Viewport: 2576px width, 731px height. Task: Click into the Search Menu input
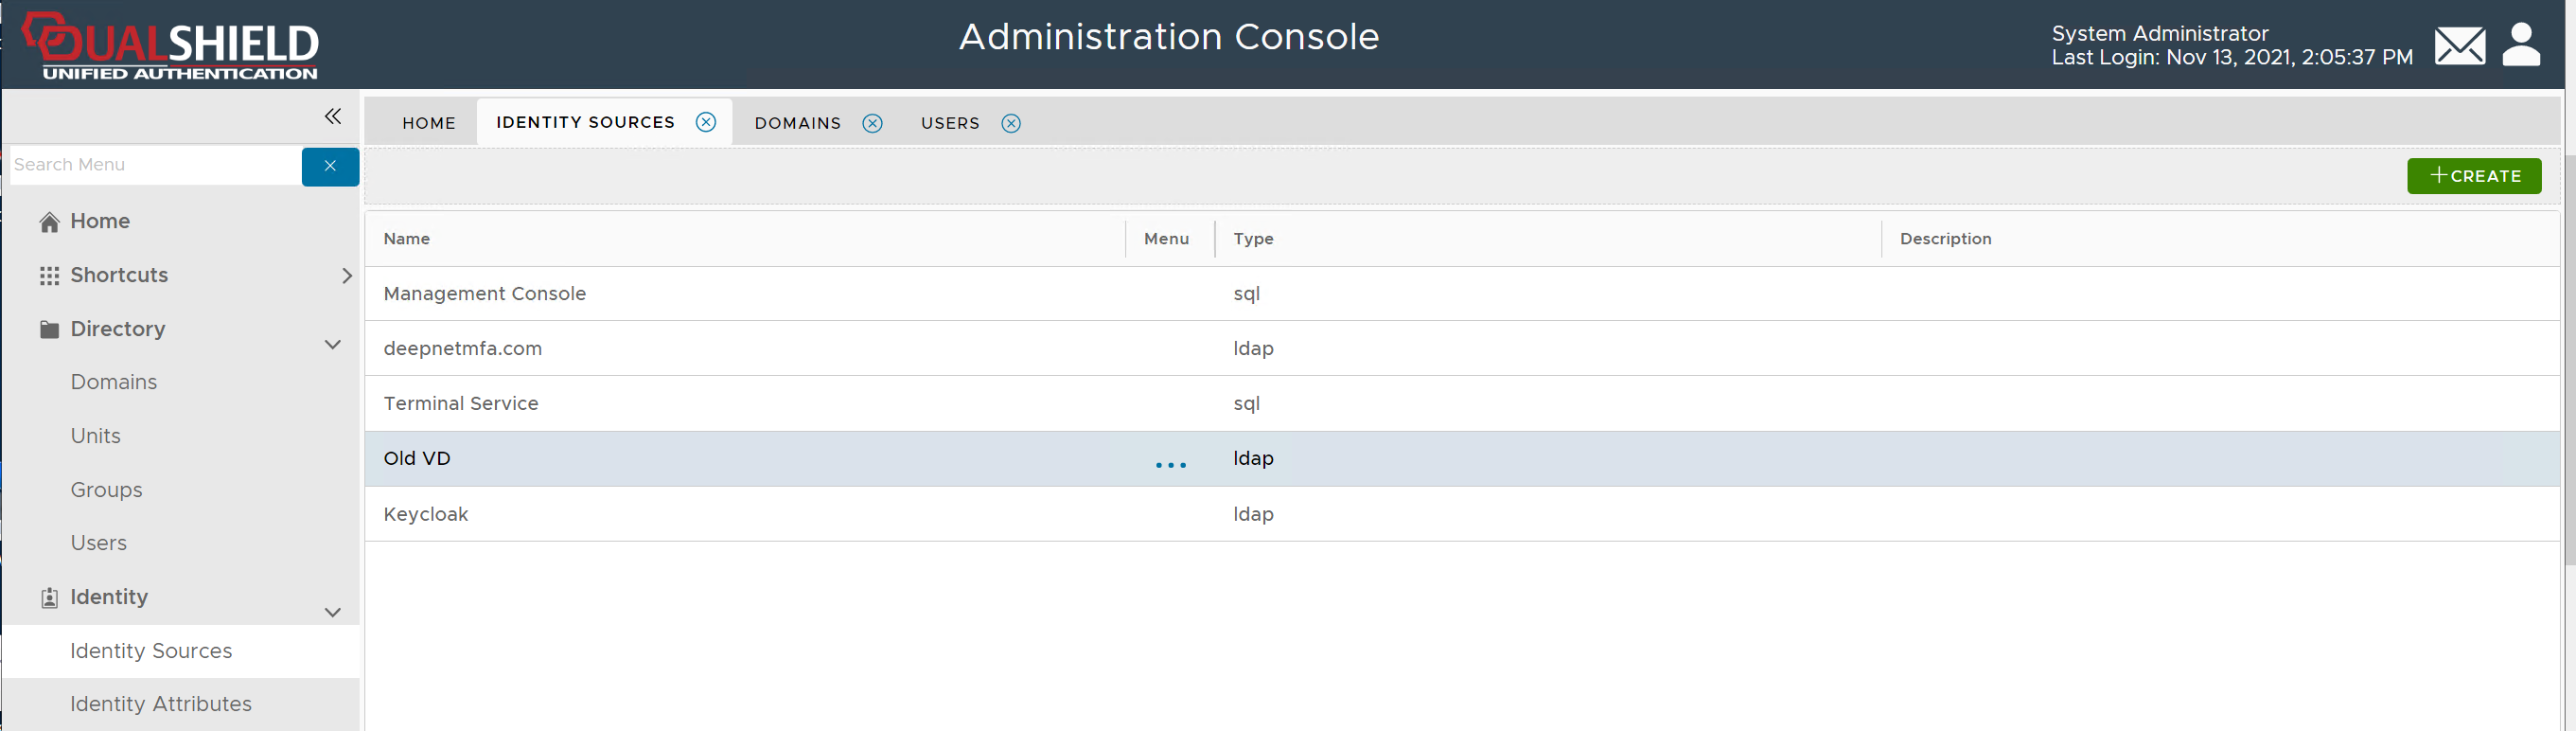pyautogui.click(x=155, y=165)
